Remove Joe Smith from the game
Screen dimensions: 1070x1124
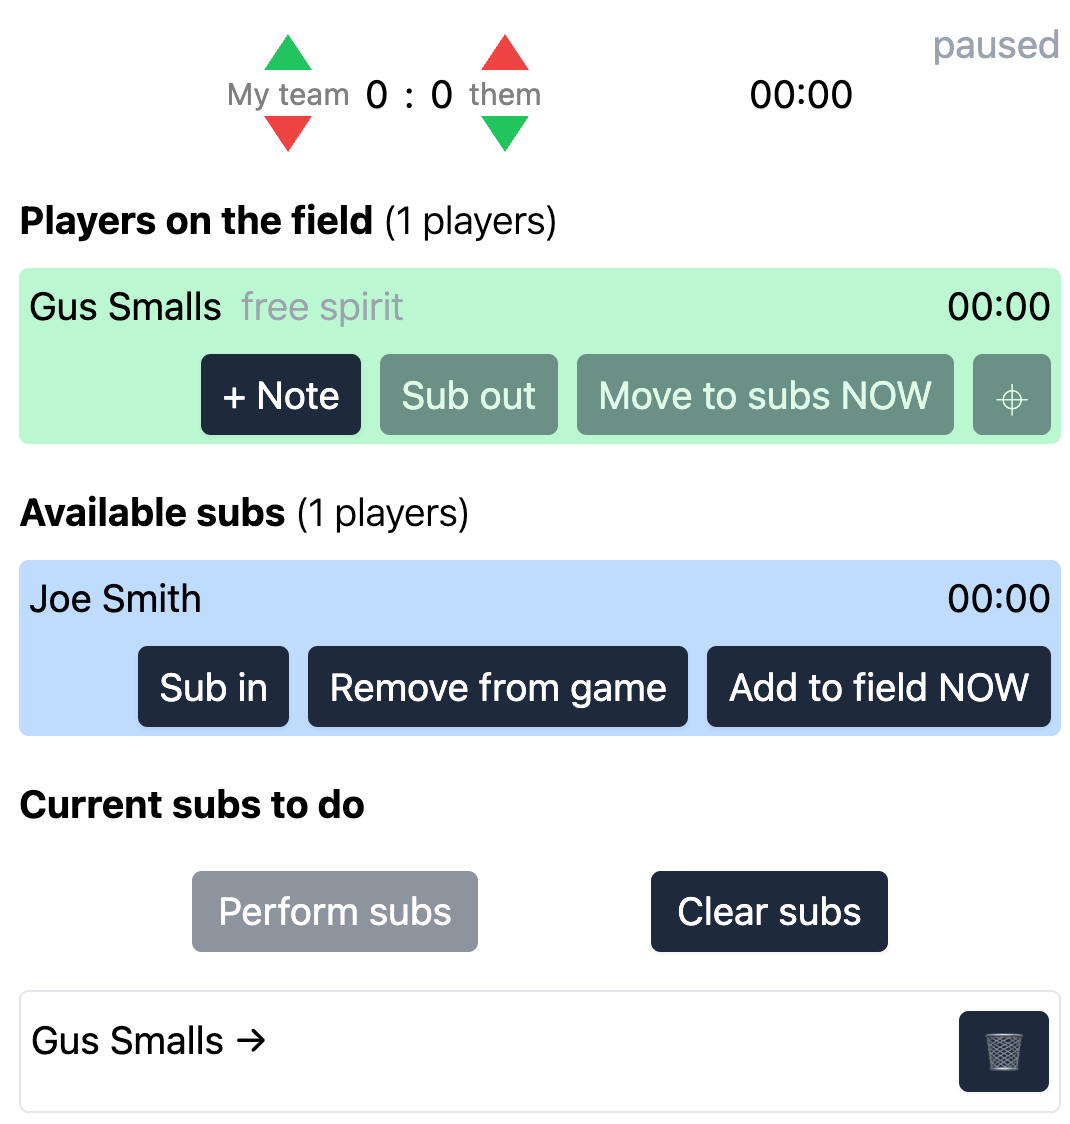(498, 686)
